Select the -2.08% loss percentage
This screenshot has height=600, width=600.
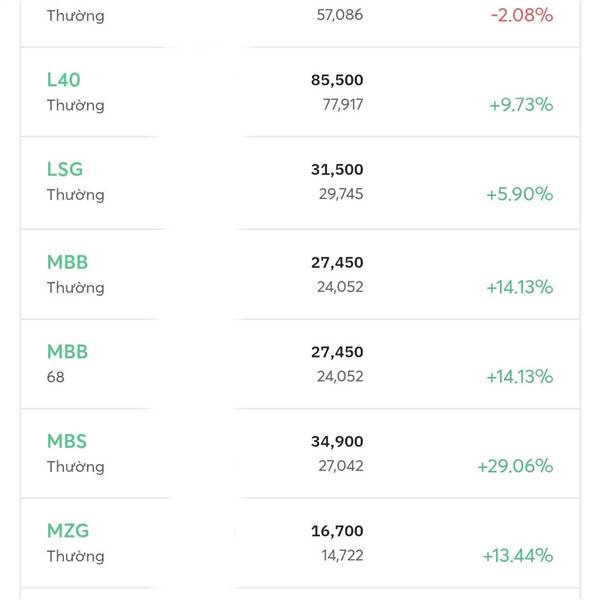click(x=521, y=16)
